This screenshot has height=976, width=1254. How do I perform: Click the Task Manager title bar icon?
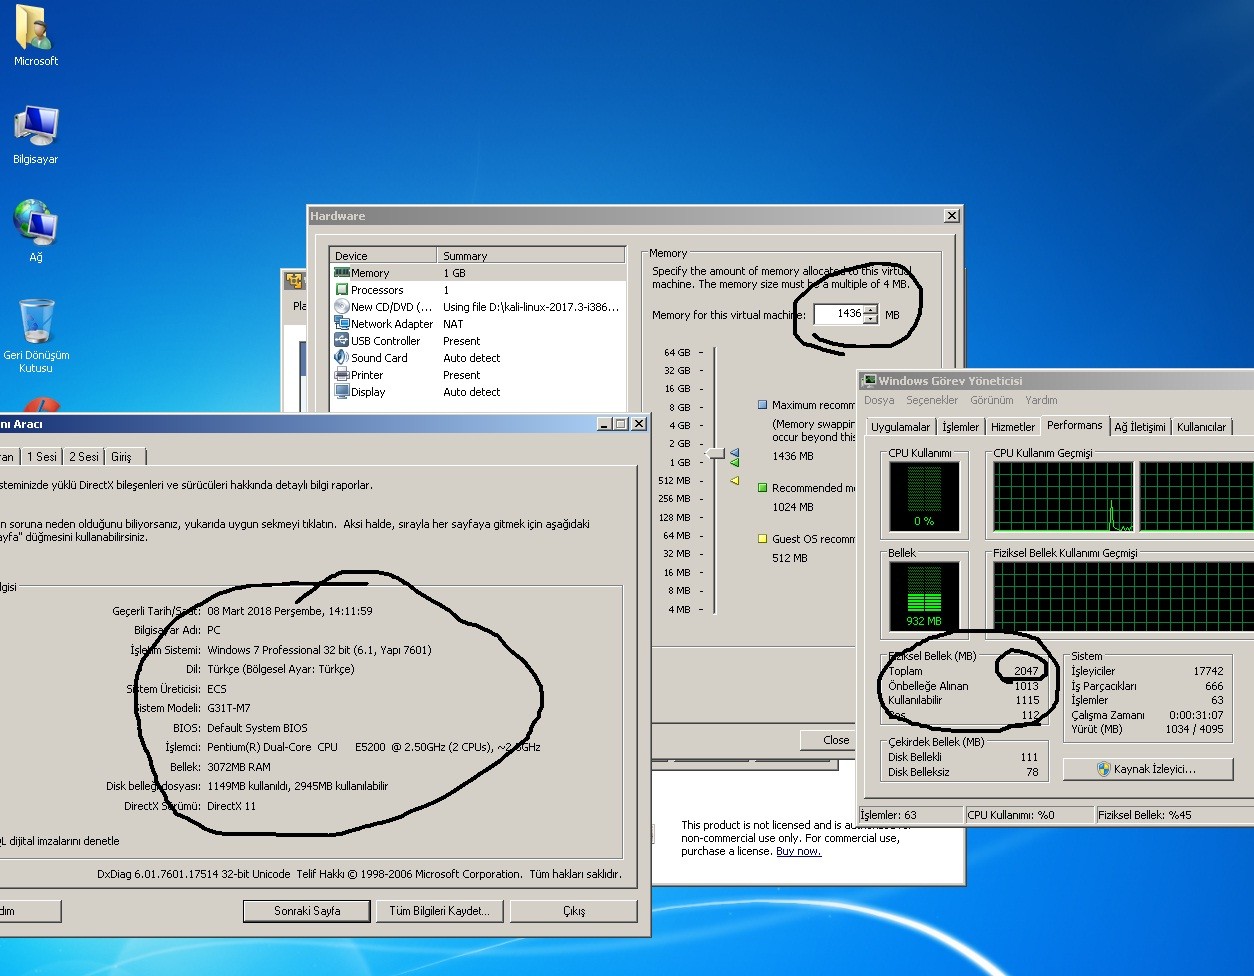(x=870, y=381)
